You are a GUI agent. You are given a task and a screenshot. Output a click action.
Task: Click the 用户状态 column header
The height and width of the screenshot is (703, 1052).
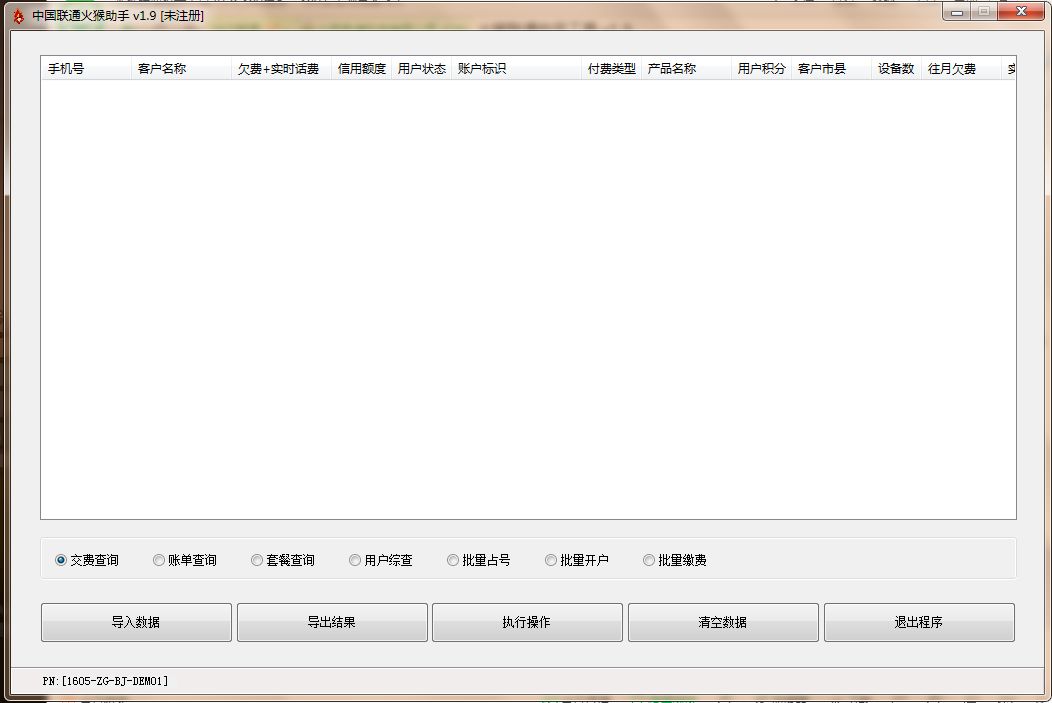tap(421, 68)
